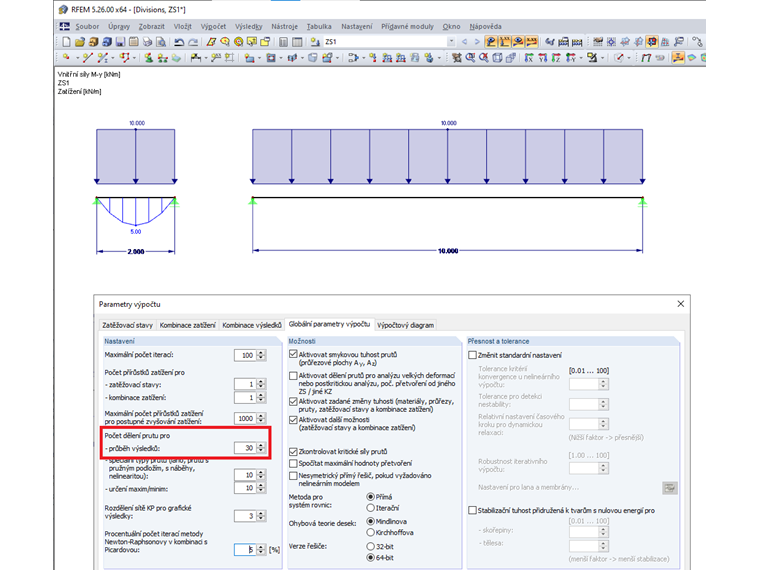This screenshot has width=760, height=570.
Task: Click the Undo arrow icon
Action: tap(179, 42)
